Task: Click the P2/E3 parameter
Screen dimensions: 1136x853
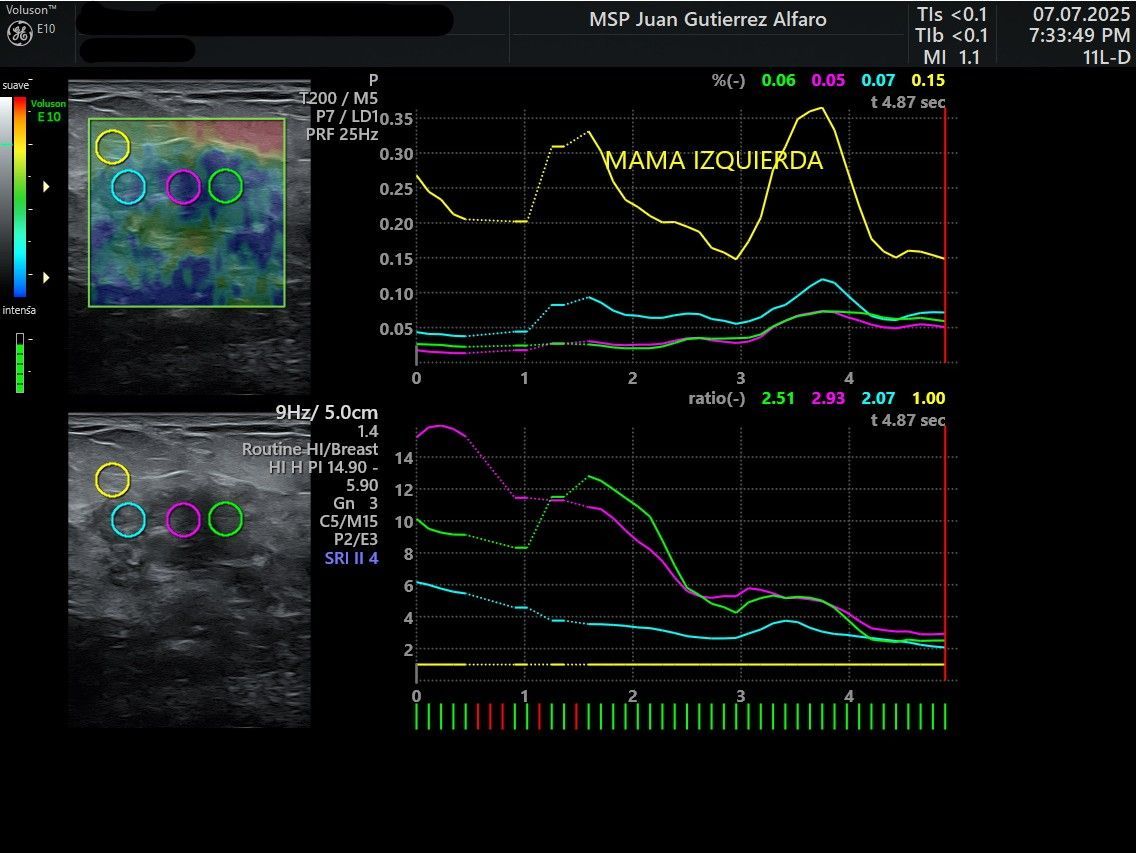Action: tap(356, 540)
